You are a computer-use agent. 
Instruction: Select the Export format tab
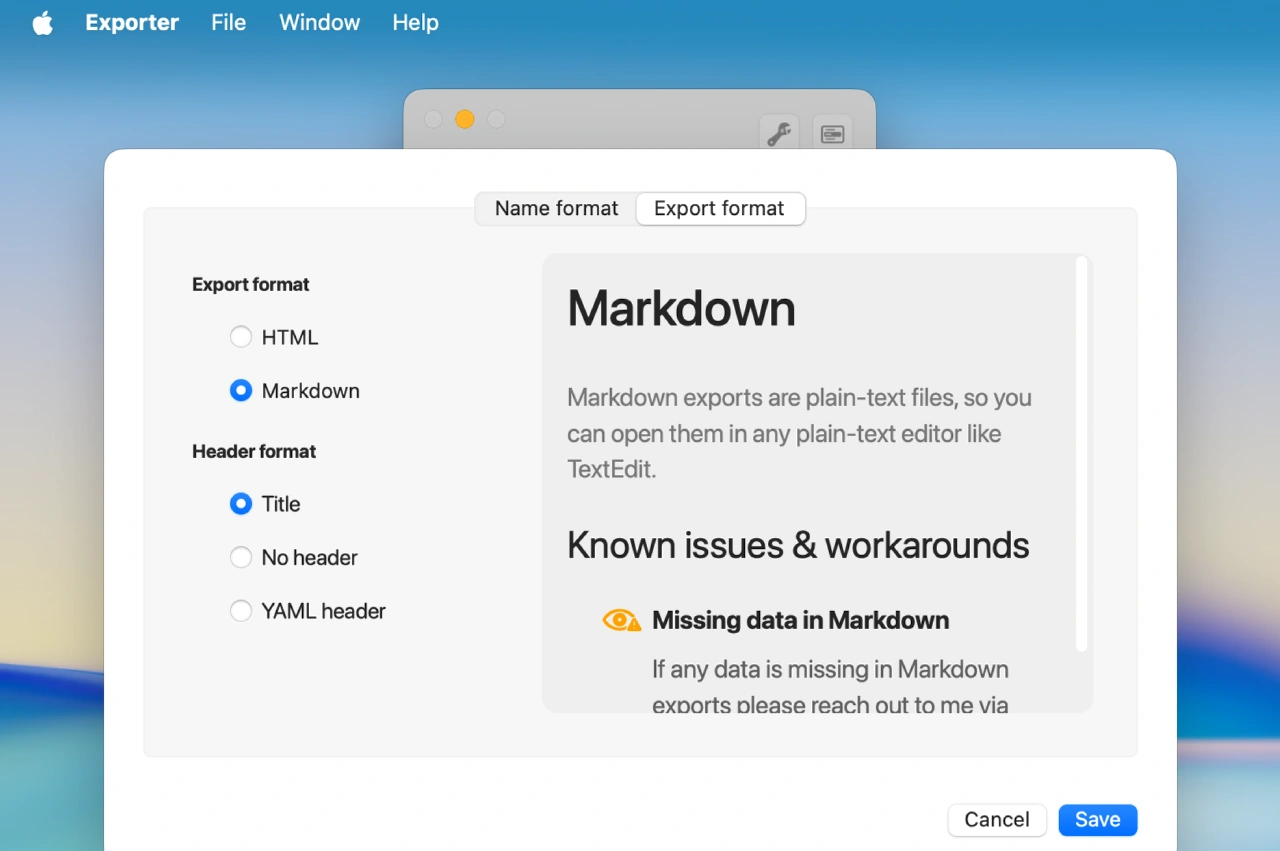click(x=719, y=209)
